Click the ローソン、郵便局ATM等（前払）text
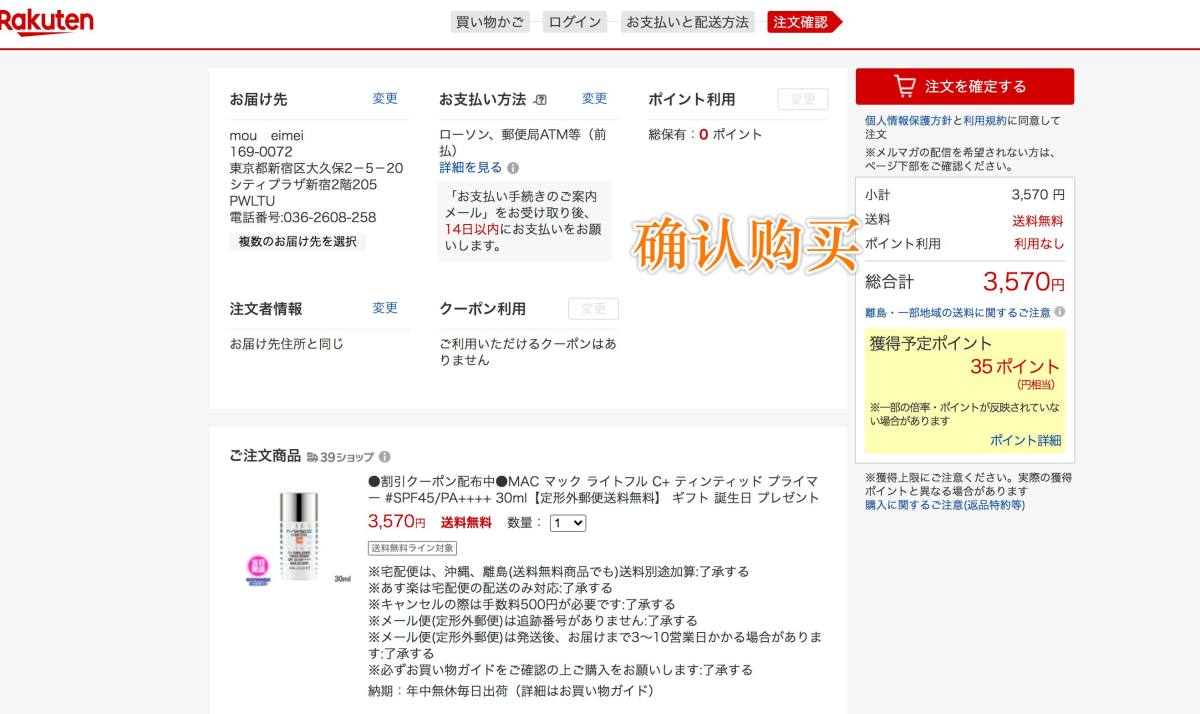Viewport: 1200px width, 714px height. click(523, 142)
